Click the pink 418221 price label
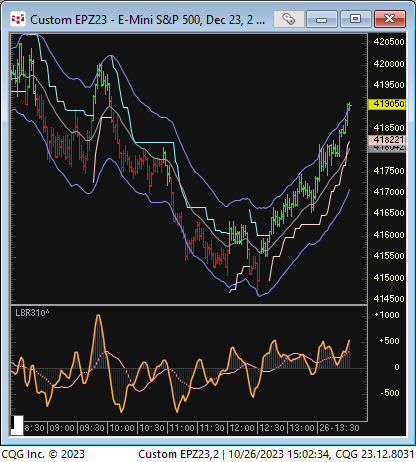This screenshot has width=416, height=462. click(x=387, y=140)
